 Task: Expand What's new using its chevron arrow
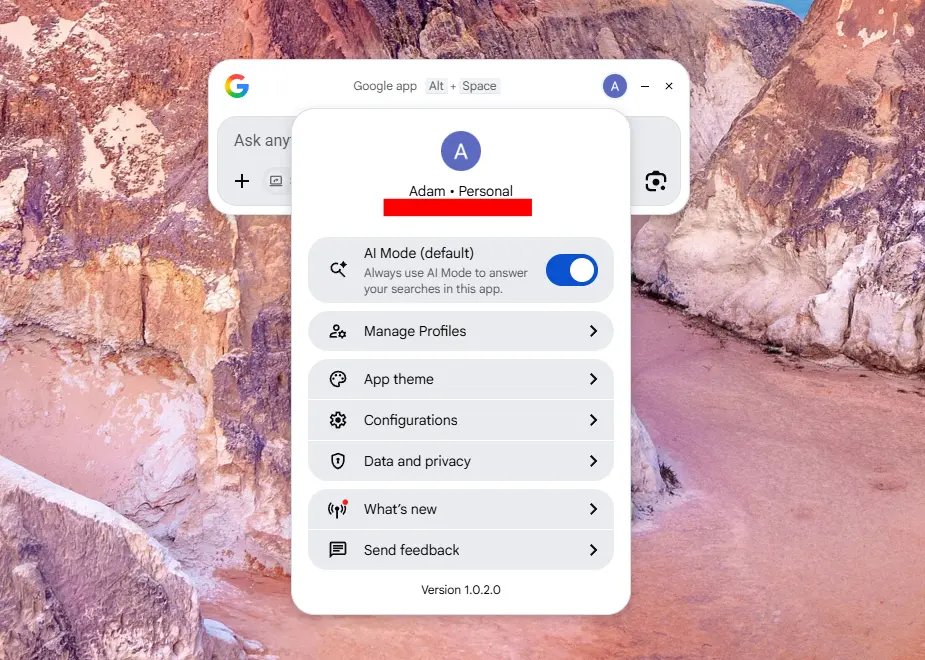(x=593, y=509)
